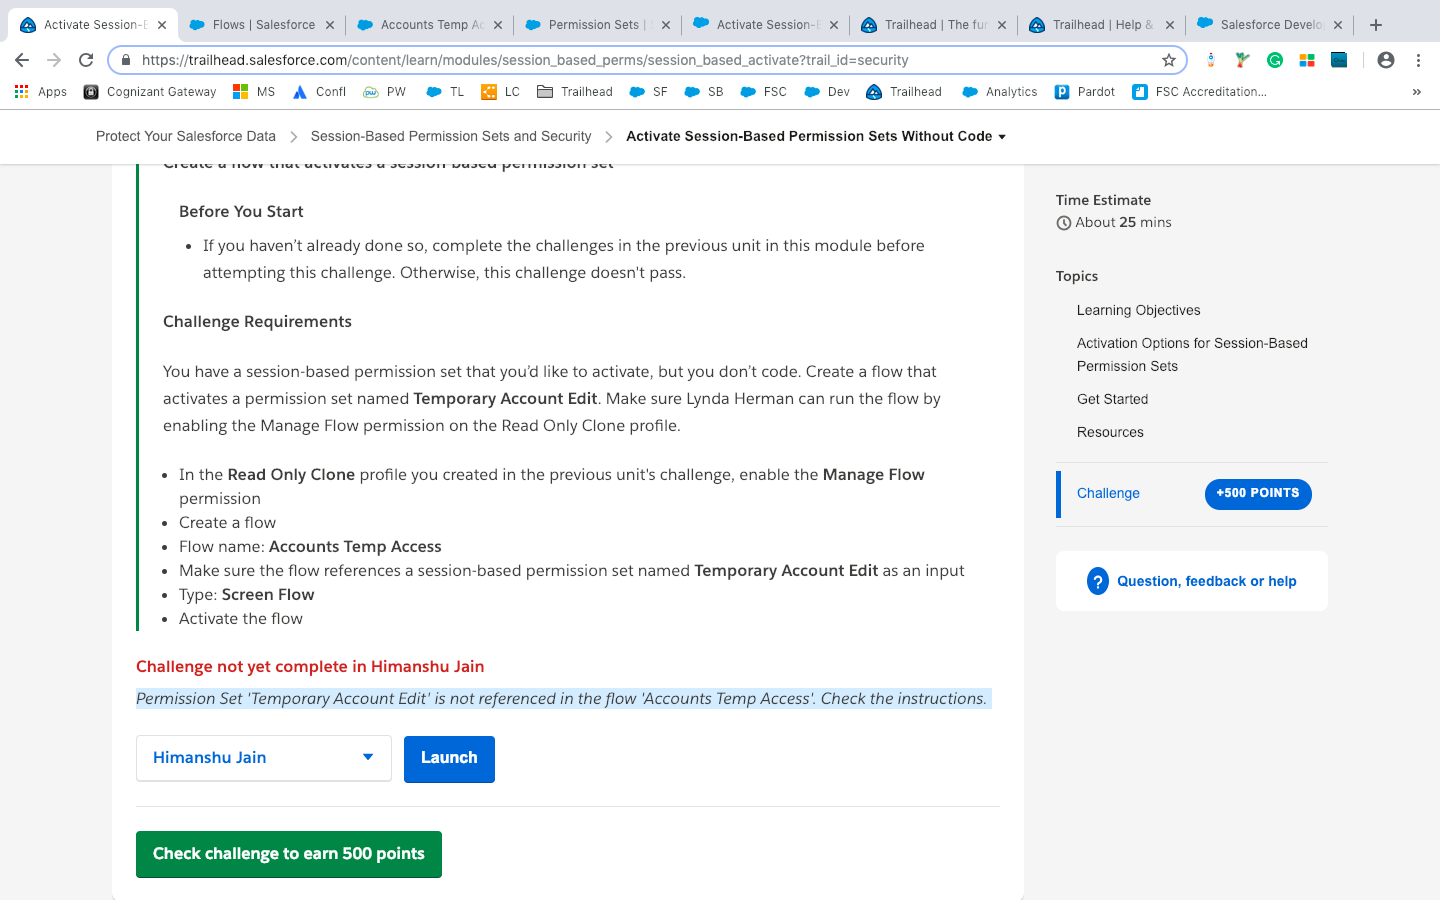Open the Cognizant Gateway bookmark

click(x=149, y=92)
